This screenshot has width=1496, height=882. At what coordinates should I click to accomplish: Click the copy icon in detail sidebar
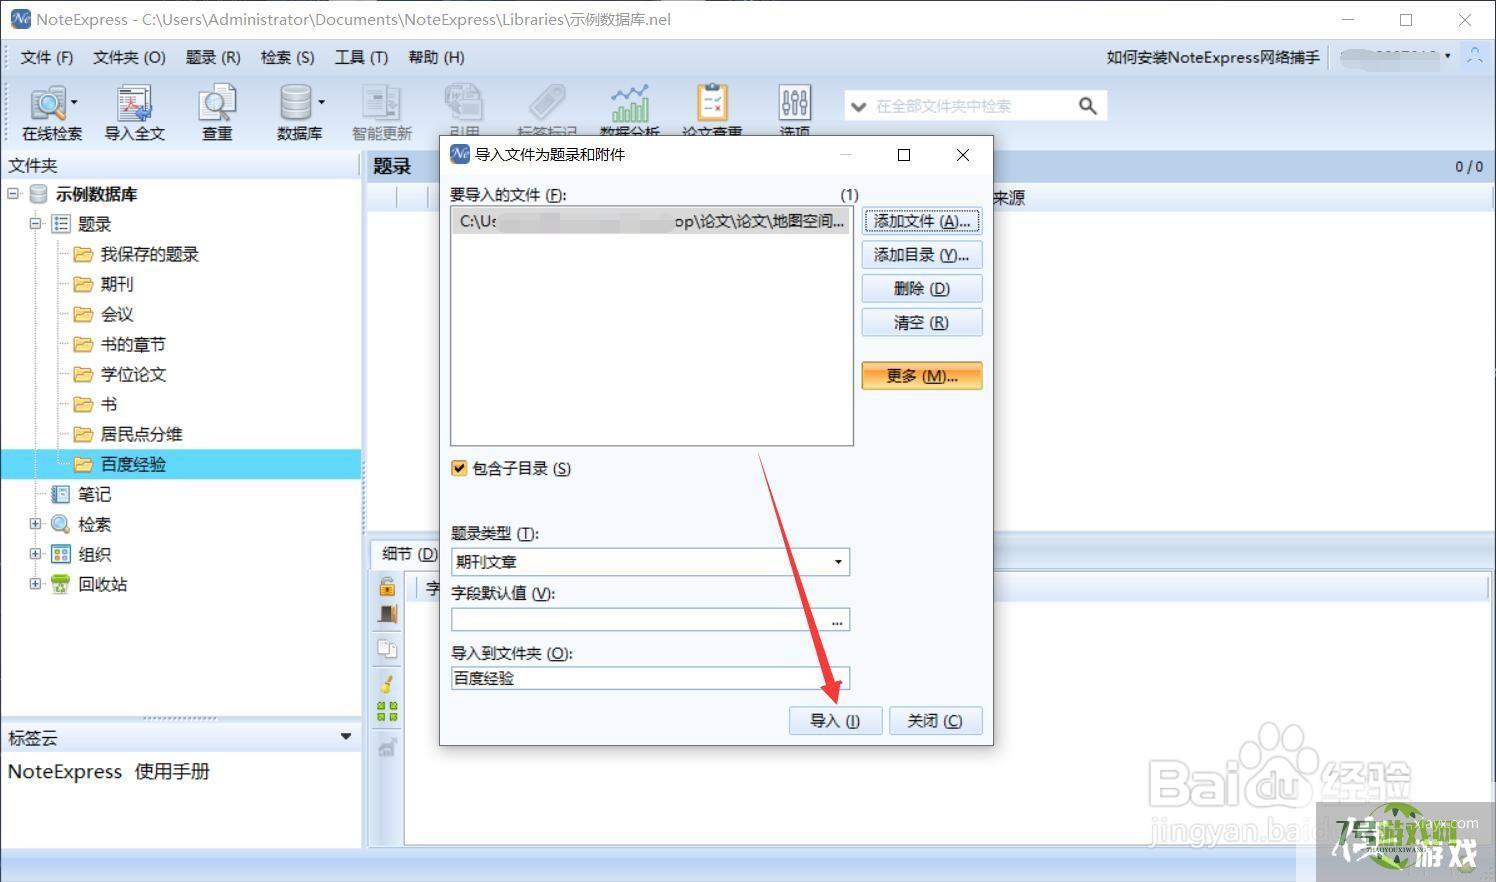387,649
